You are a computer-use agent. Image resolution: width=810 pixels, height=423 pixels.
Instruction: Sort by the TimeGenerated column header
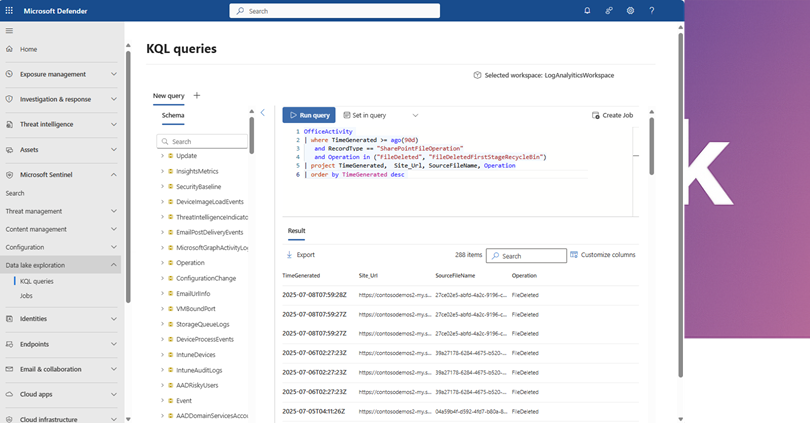click(x=301, y=276)
